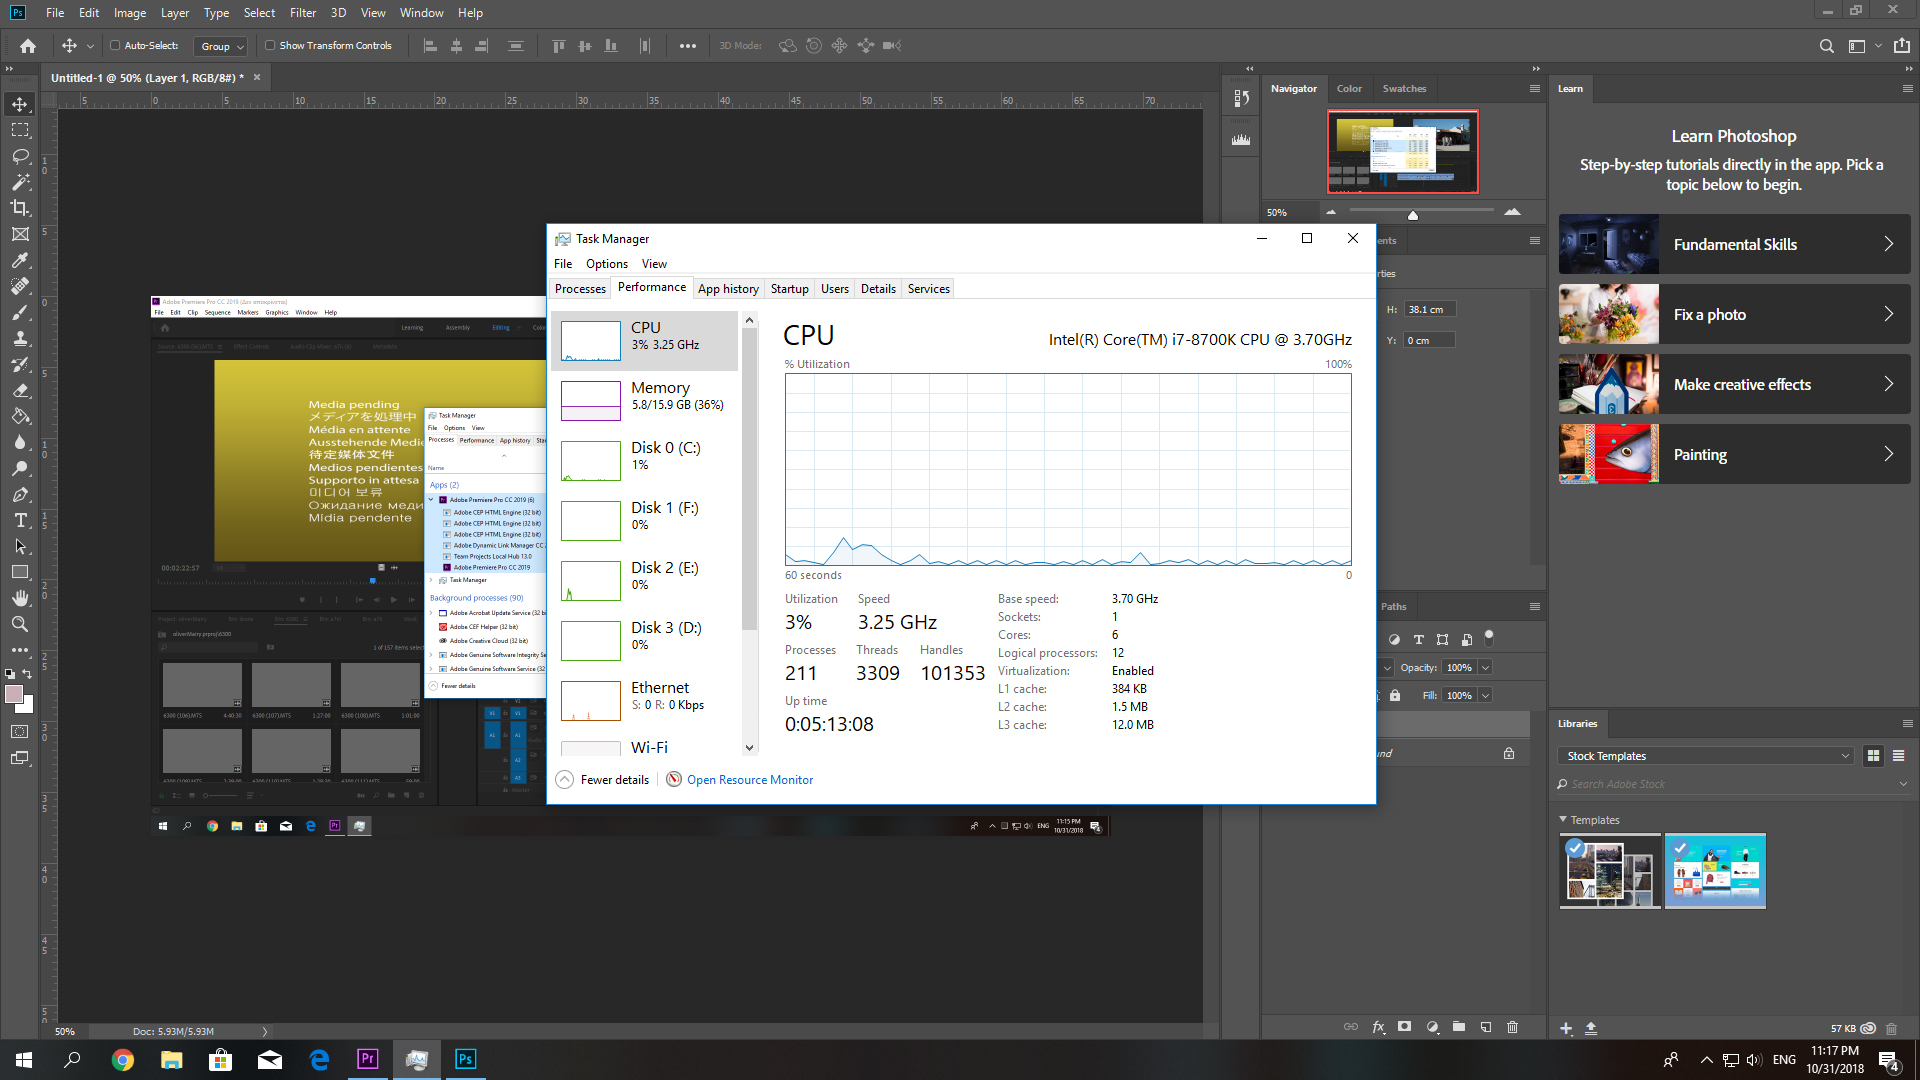Select the Lasso tool

coord(20,156)
